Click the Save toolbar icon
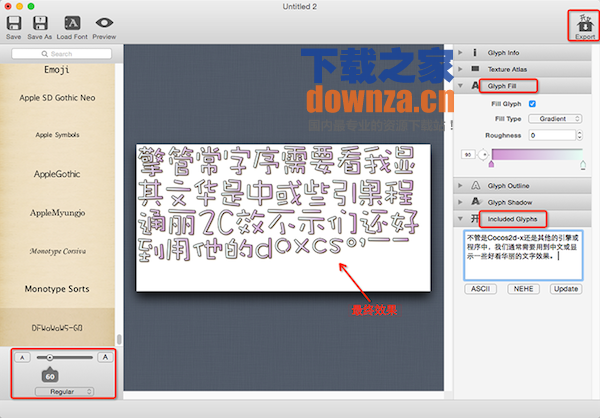The image size is (600, 418). pyautogui.click(x=14, y=23)
